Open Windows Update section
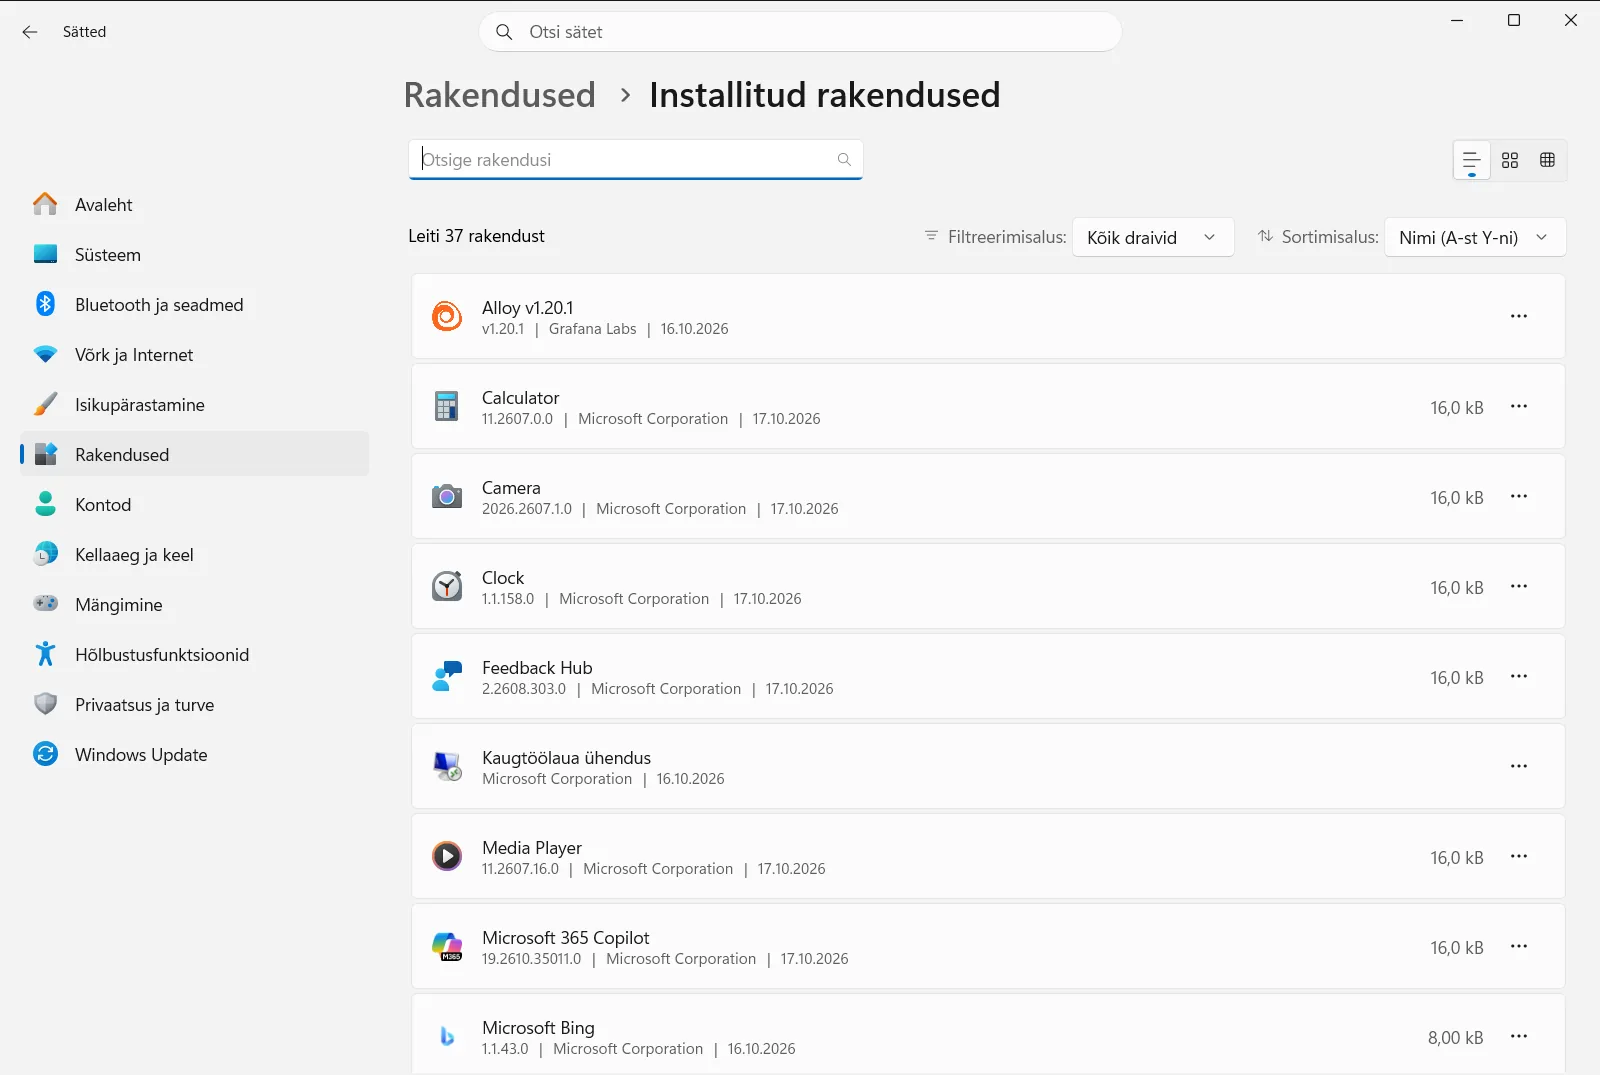1600x1075 pixels. tap(195, 754)
